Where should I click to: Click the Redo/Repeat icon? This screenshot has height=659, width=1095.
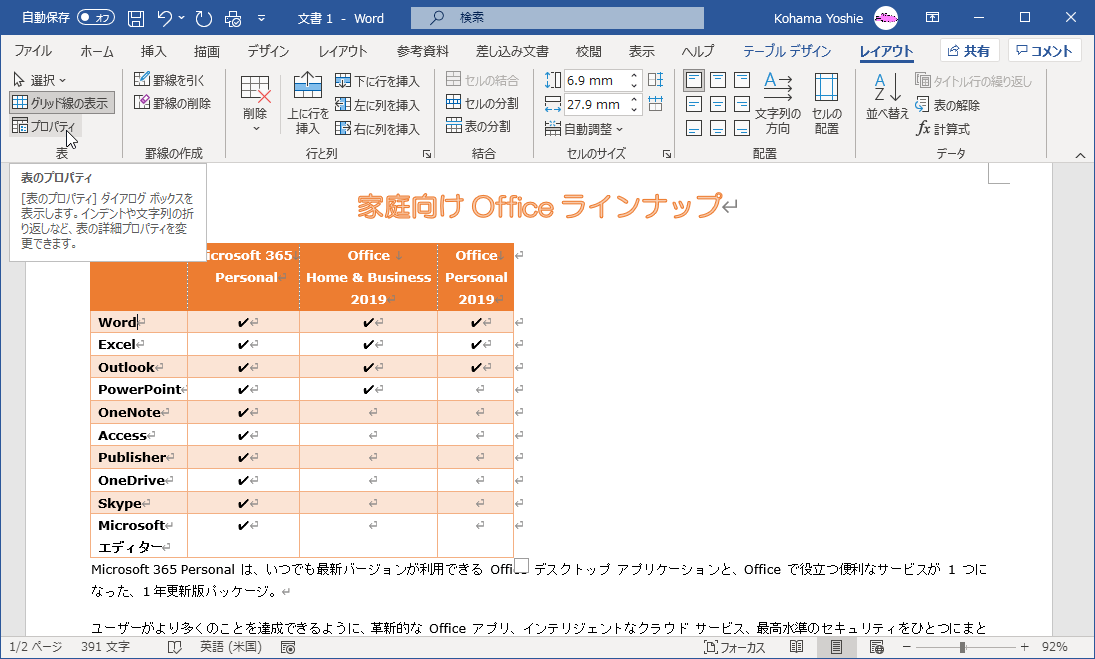[x=203, y=18]
